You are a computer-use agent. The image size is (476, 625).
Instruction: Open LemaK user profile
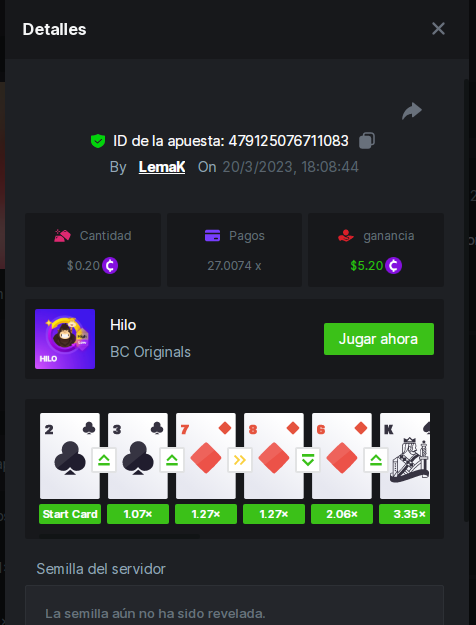(x=162, y=167)
